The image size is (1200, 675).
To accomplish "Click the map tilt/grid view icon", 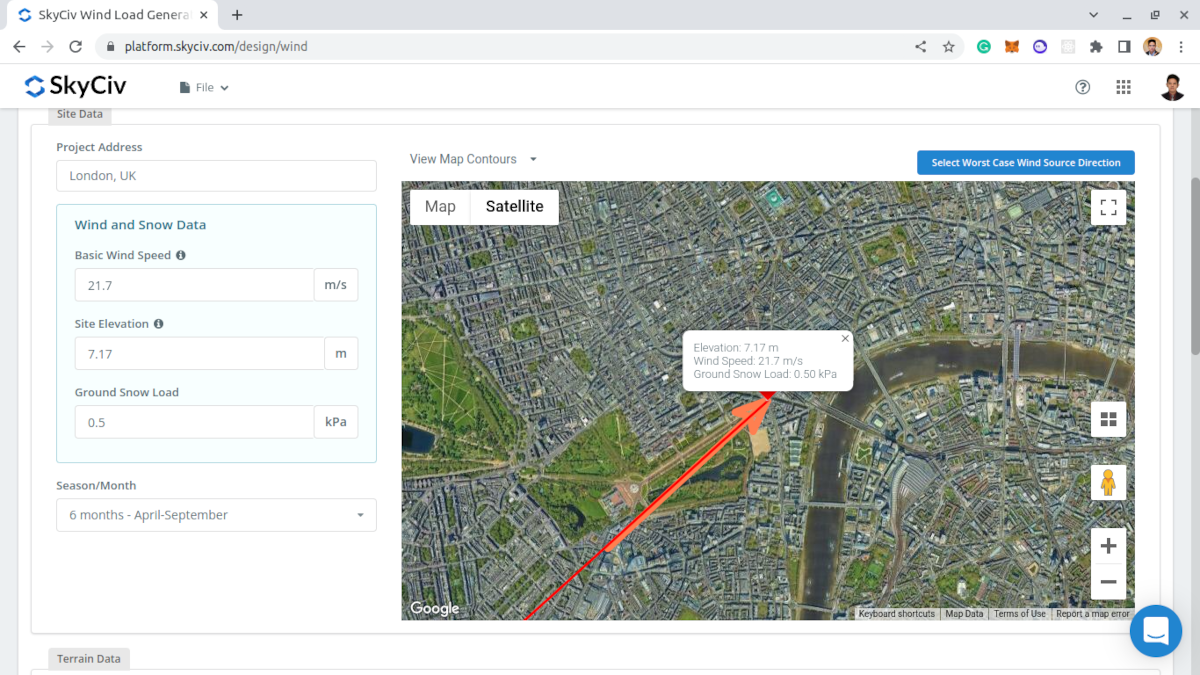I will [1108, 419].
